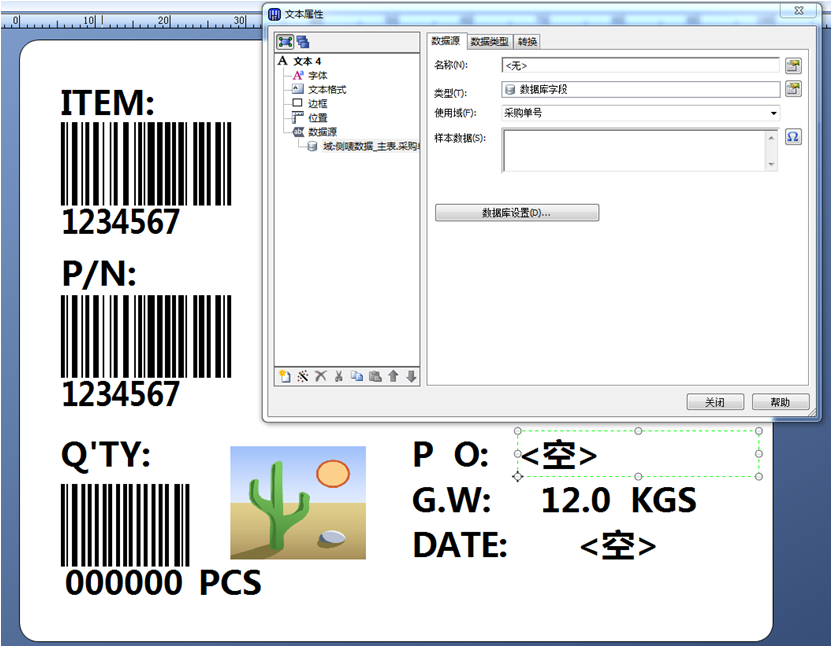Click the new data source icon
Screen dimensions: 832x647
[285, 376]
